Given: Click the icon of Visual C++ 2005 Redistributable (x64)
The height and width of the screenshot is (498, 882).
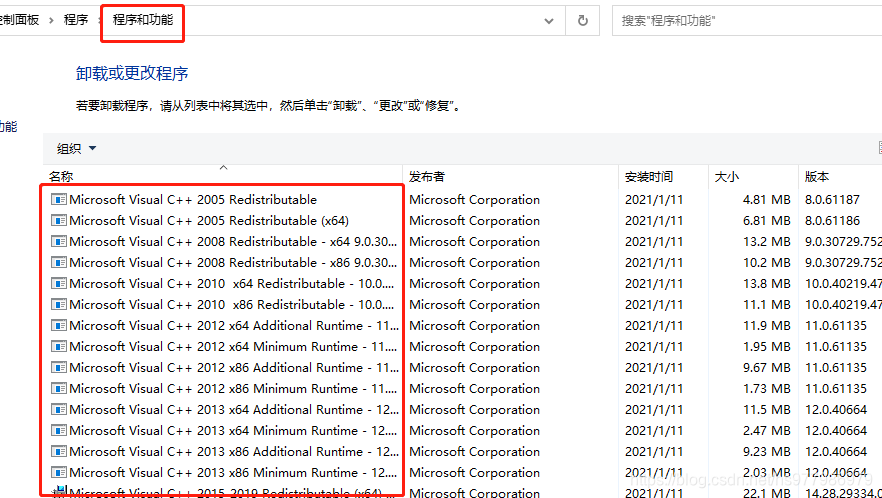Looking at the screenshot, I should click(x=58, y=221).
